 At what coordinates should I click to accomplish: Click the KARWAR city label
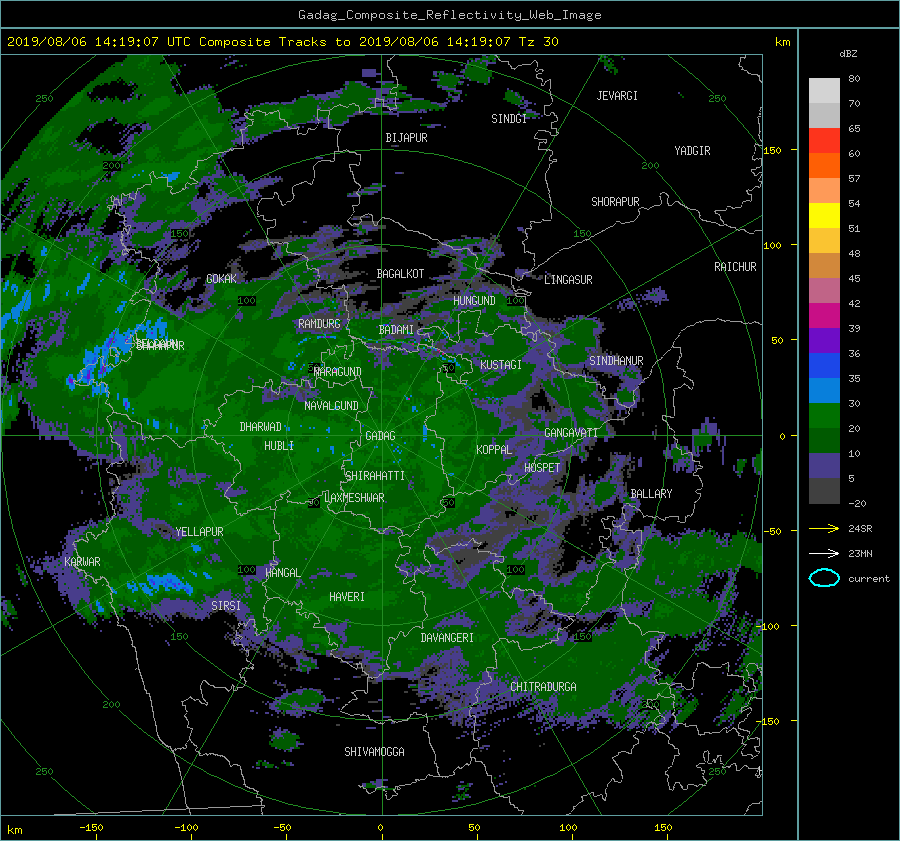(82, 561)
